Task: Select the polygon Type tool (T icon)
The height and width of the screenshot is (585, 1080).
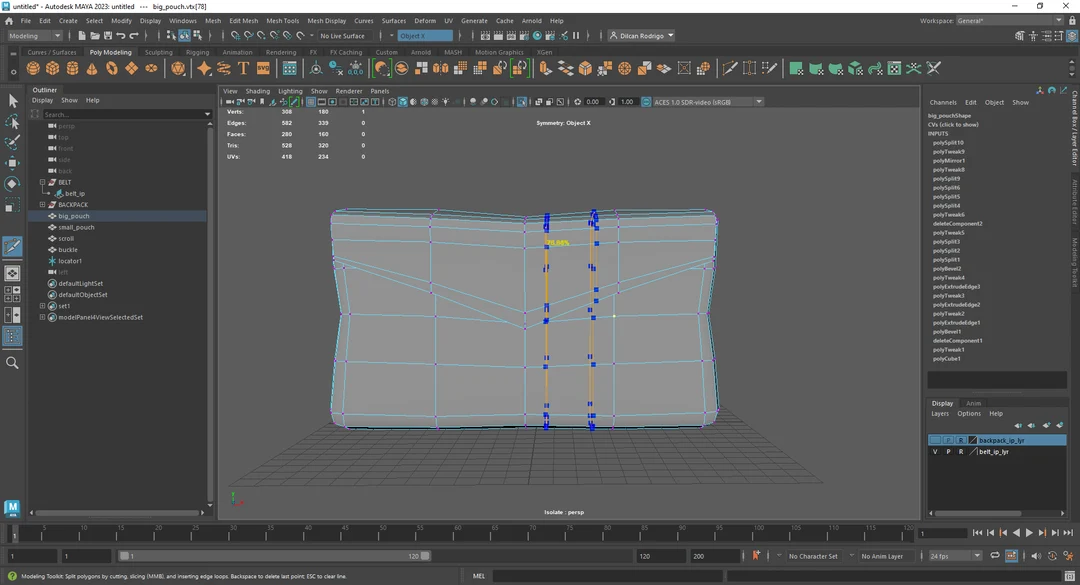Action: click(242, 67)
